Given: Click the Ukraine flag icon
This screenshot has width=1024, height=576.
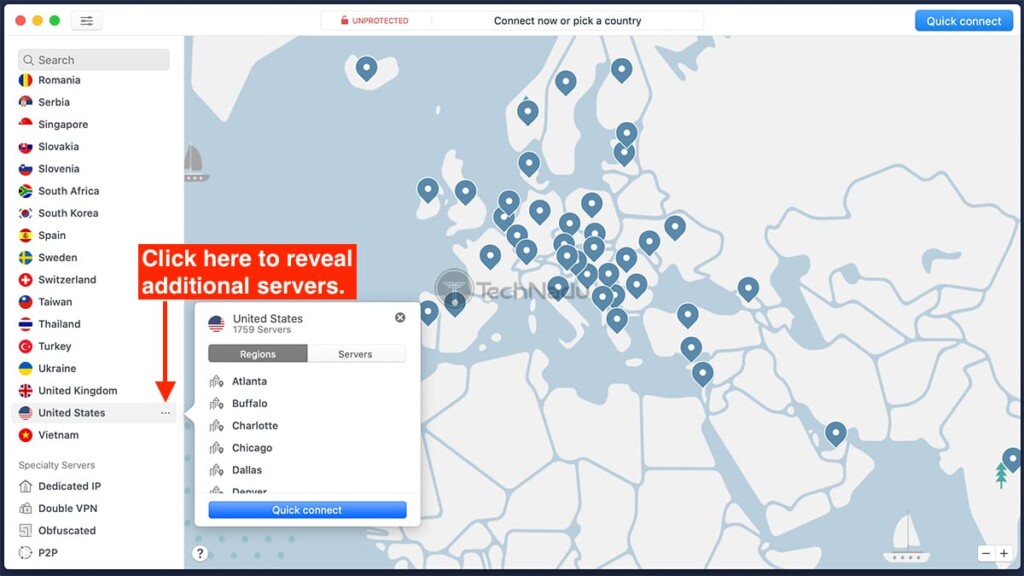Looking at the screenshot, I should [x=25, y=369].
